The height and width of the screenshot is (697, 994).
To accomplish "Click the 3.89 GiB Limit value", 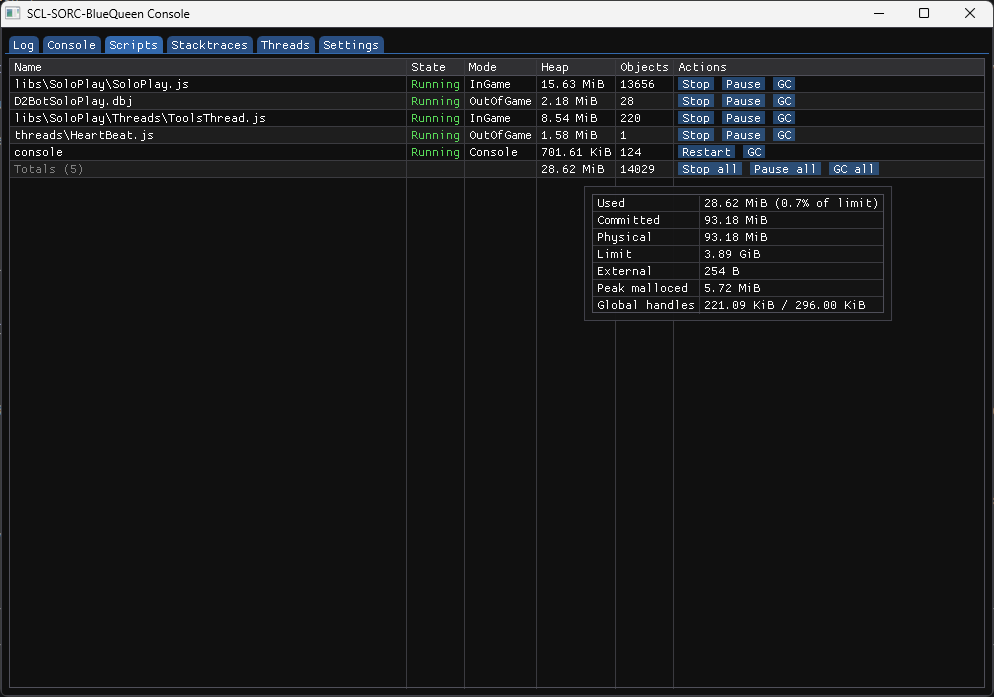I will pyautogui.click(x=732, y=254).
